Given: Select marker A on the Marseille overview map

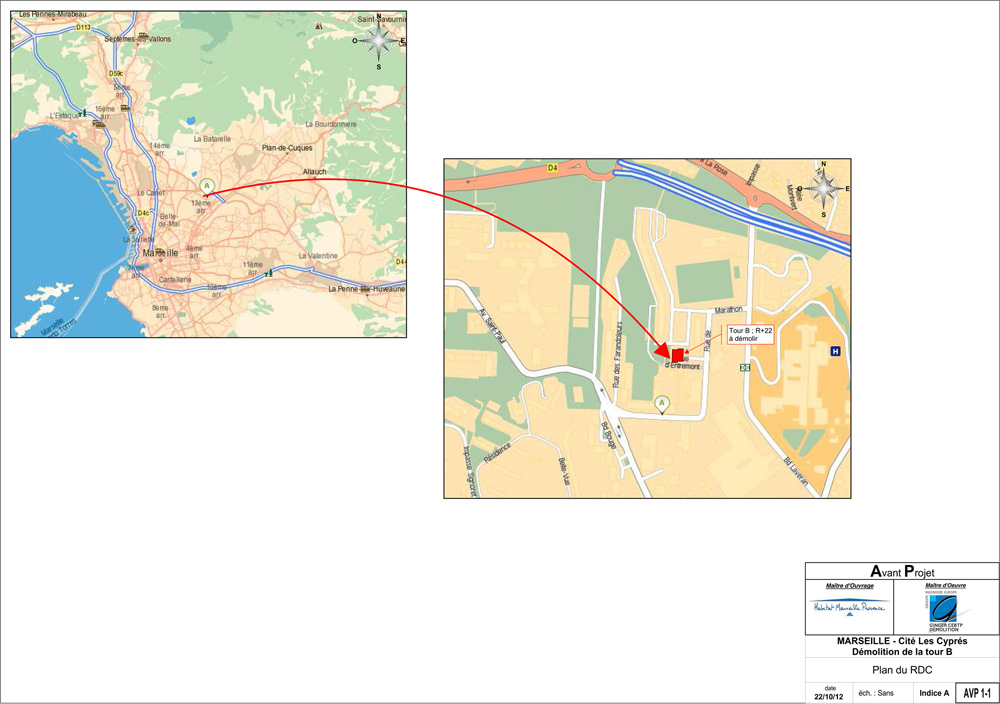Looking at the screenshot, I should pyautogui.click(x=207, y=185).
